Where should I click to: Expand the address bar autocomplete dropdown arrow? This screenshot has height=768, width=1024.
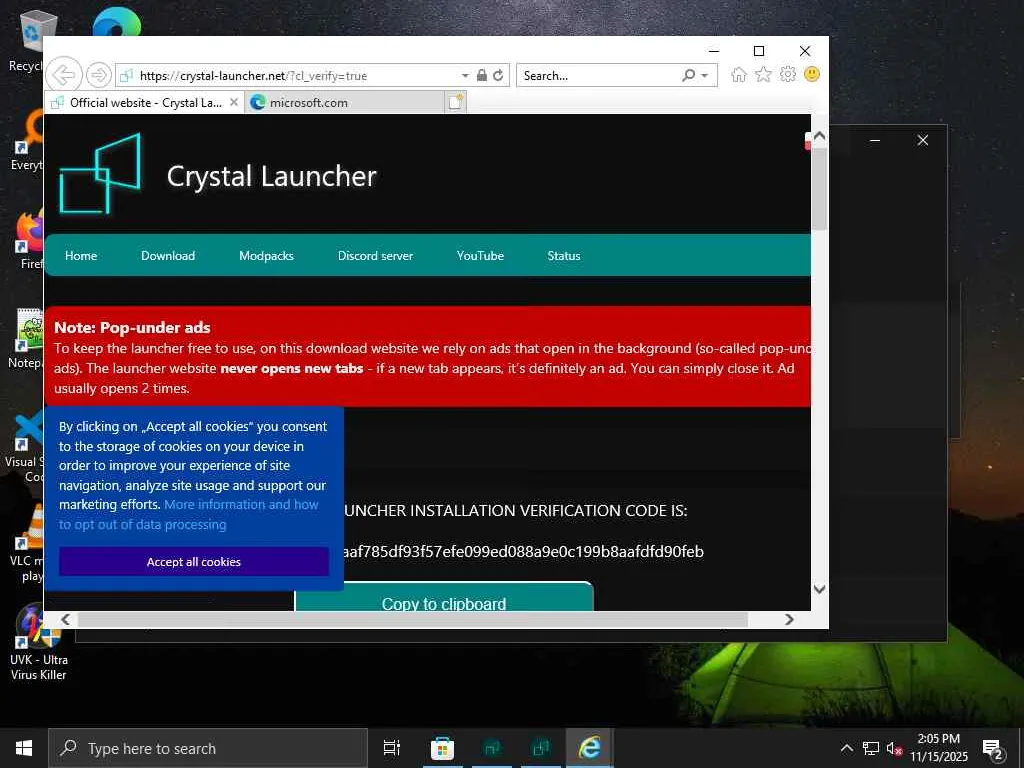click(465, 76)
